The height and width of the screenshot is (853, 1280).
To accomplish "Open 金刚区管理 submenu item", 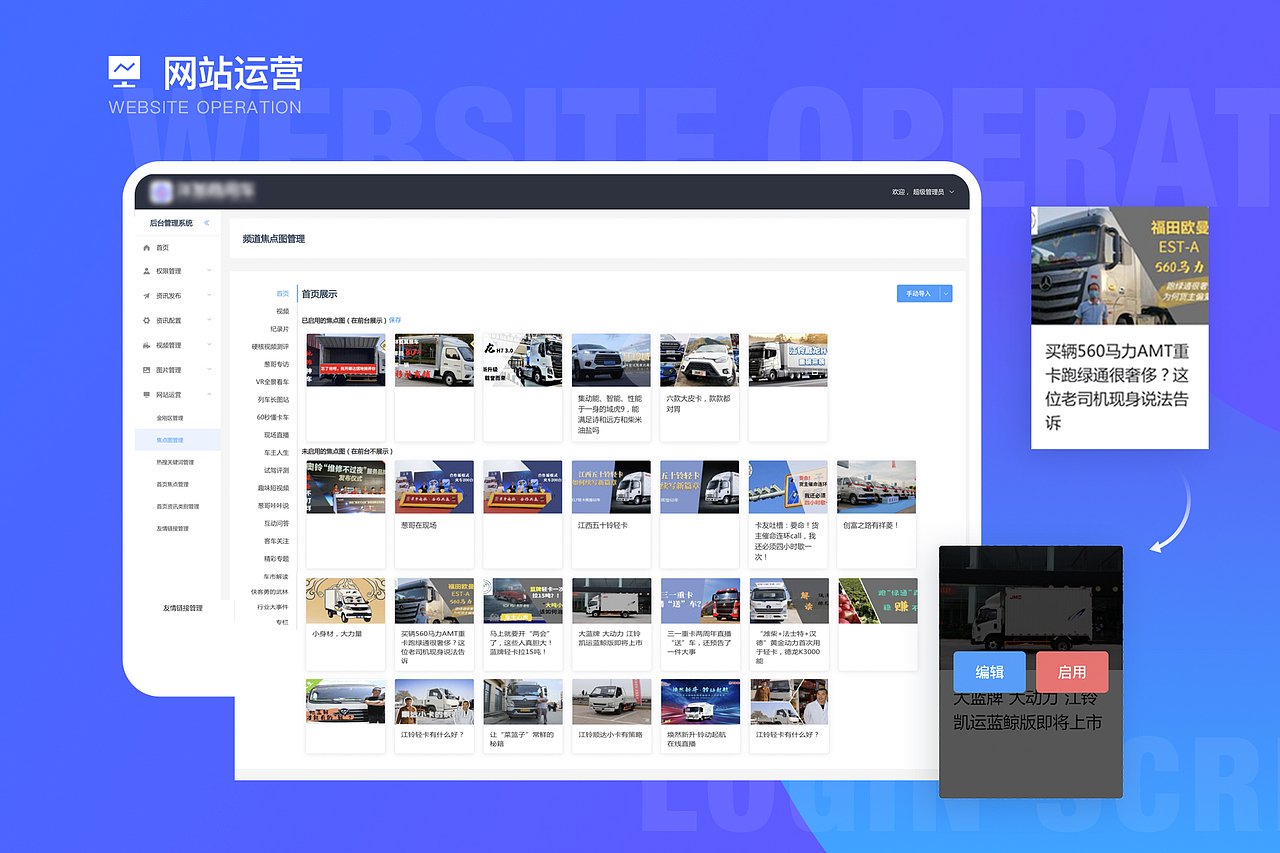I will tap(170, 418).
